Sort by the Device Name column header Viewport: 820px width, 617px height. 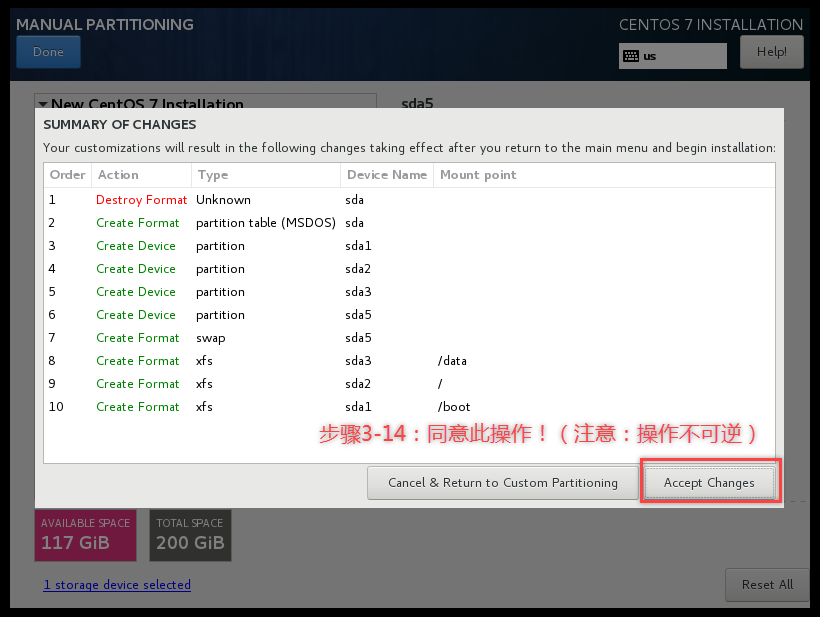tap(387, 175)
